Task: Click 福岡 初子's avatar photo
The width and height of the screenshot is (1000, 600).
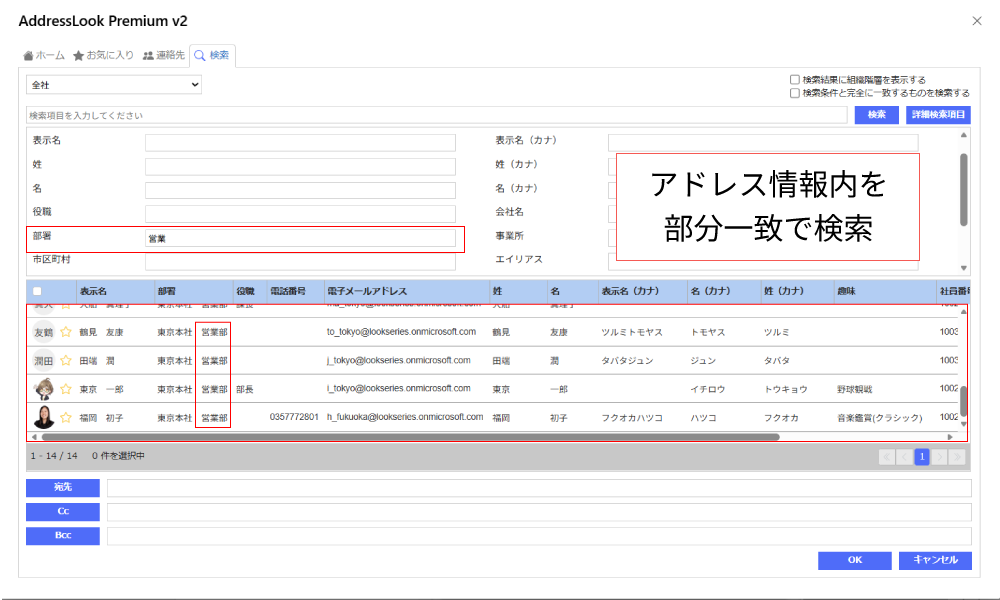Action: click(44, 417)
